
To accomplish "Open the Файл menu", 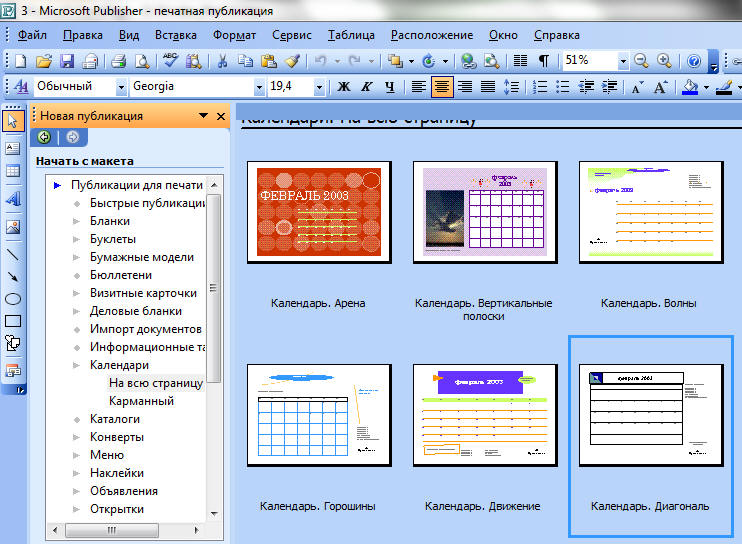I will point(32,35).
